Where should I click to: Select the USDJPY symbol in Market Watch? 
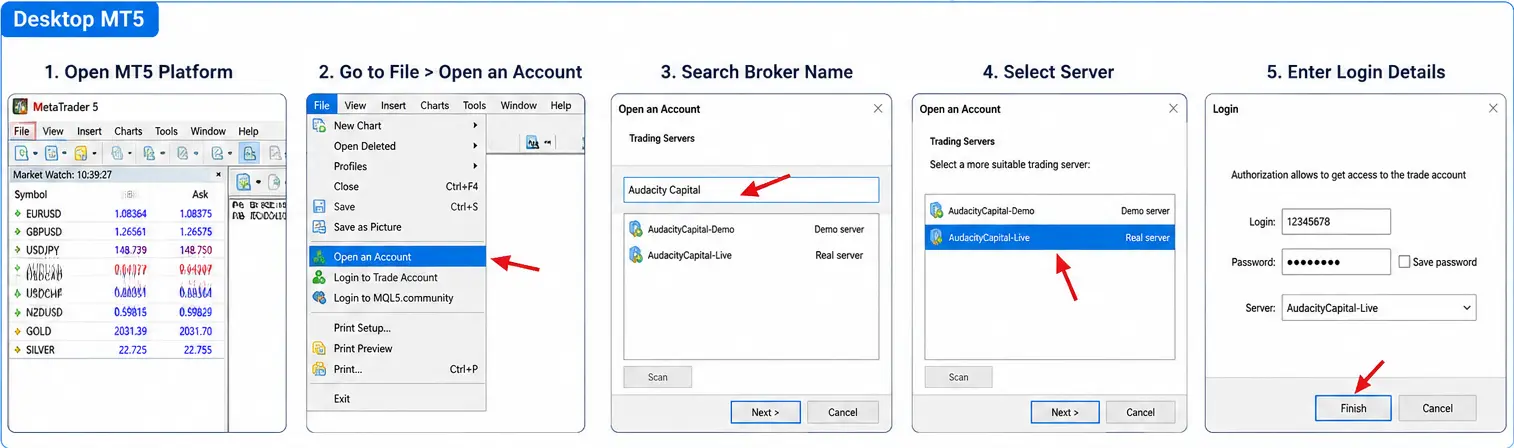(x=43, y=250)
